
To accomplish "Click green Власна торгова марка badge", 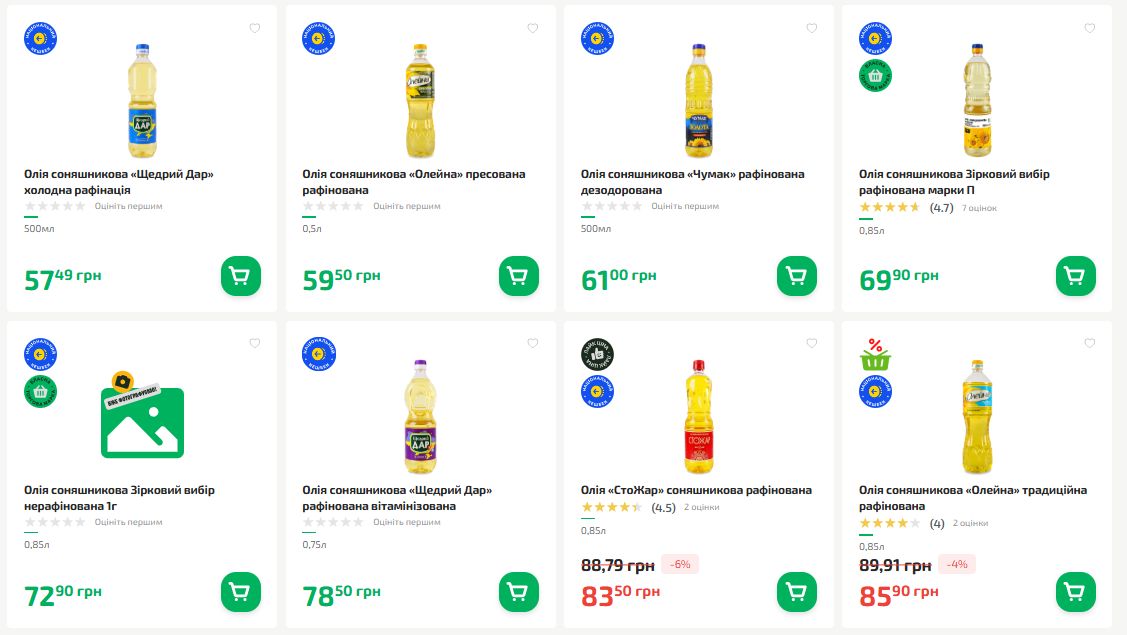I will point(875,75).
